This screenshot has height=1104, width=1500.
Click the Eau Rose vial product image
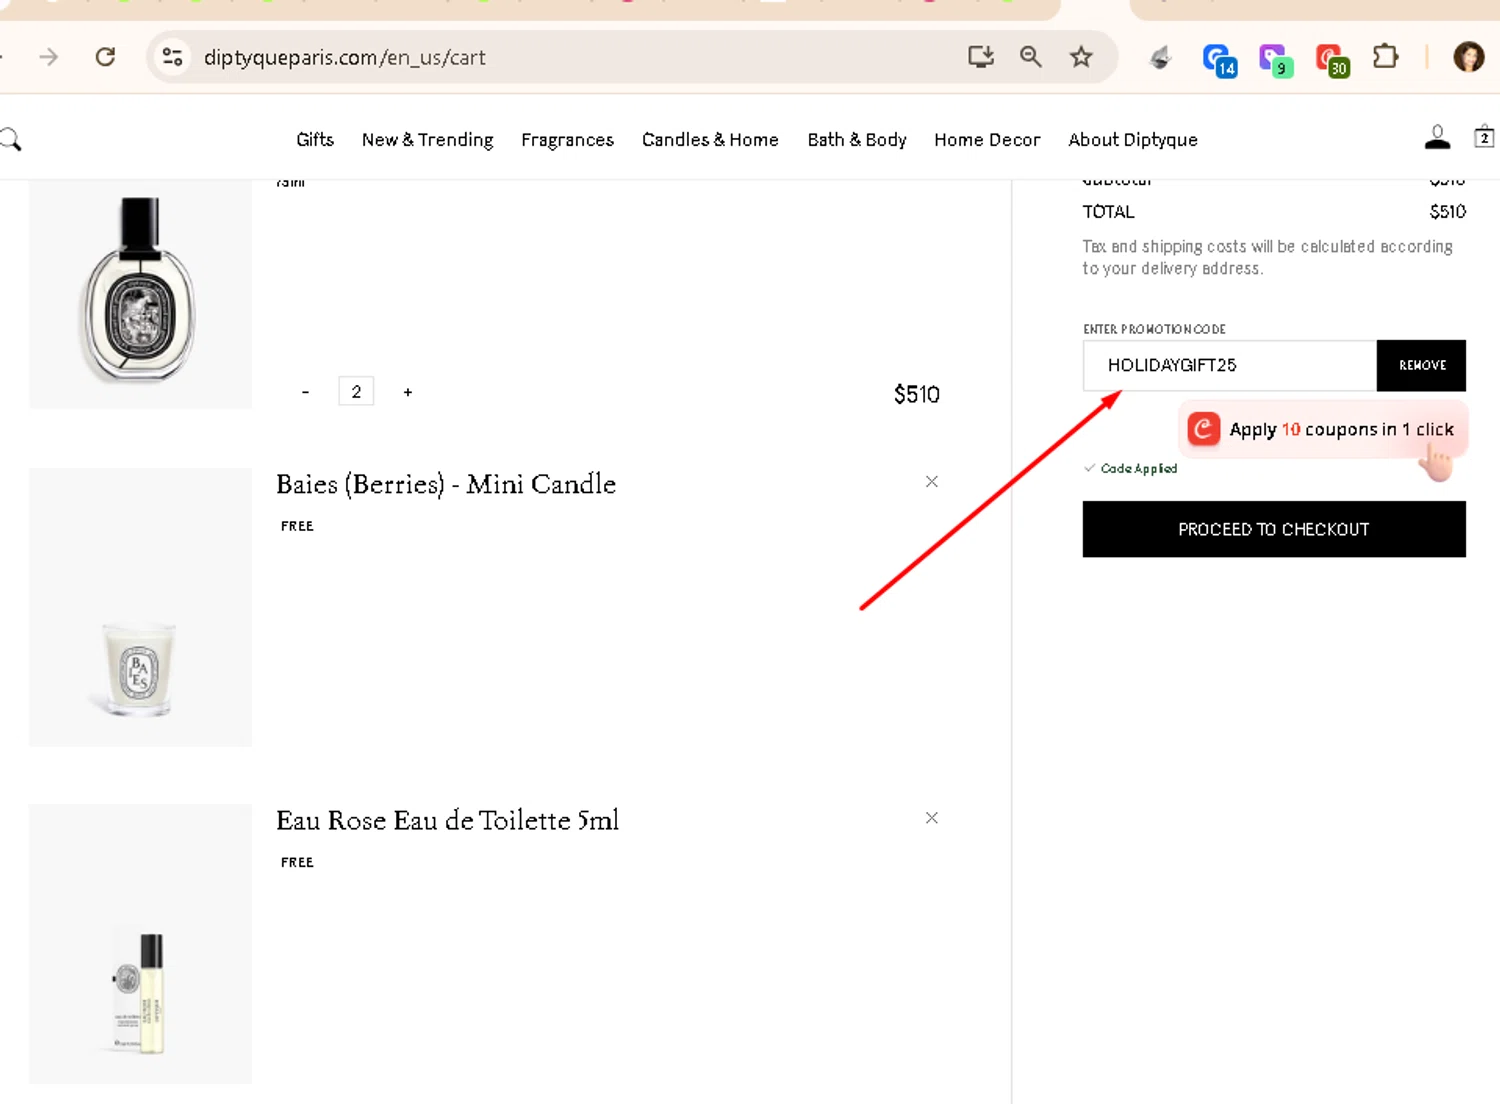point(140,944)
